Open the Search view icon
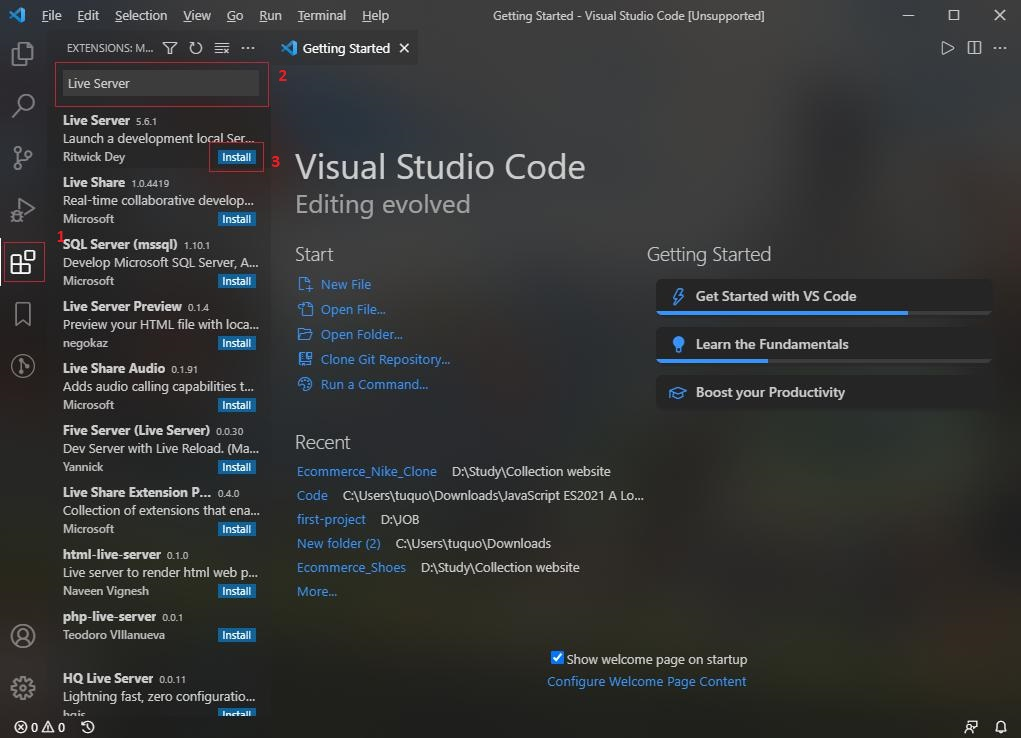Screen dimensions: 1021x738 pyautogui.click(x=22, y=105)
